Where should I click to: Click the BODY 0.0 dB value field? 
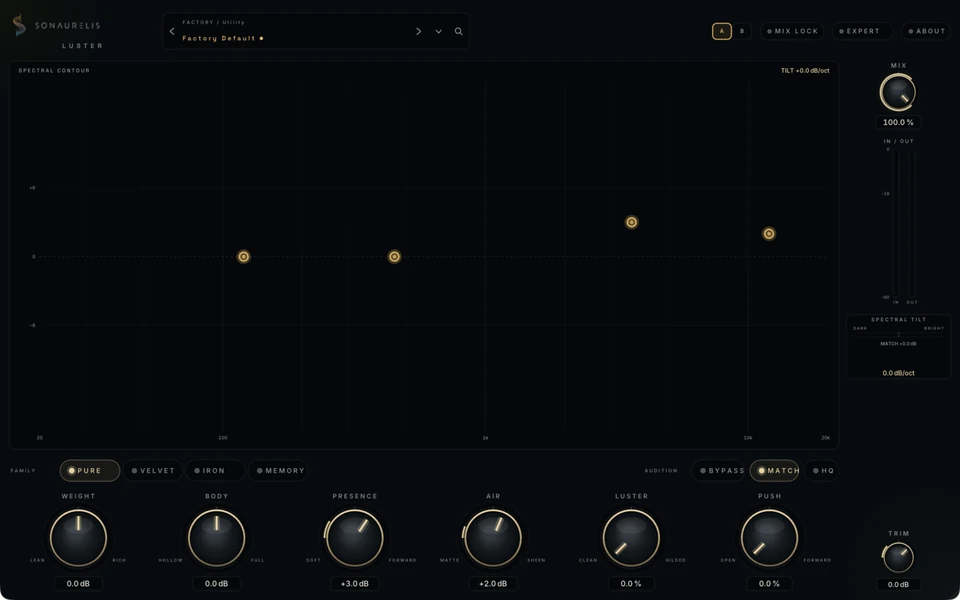point(217,583)
